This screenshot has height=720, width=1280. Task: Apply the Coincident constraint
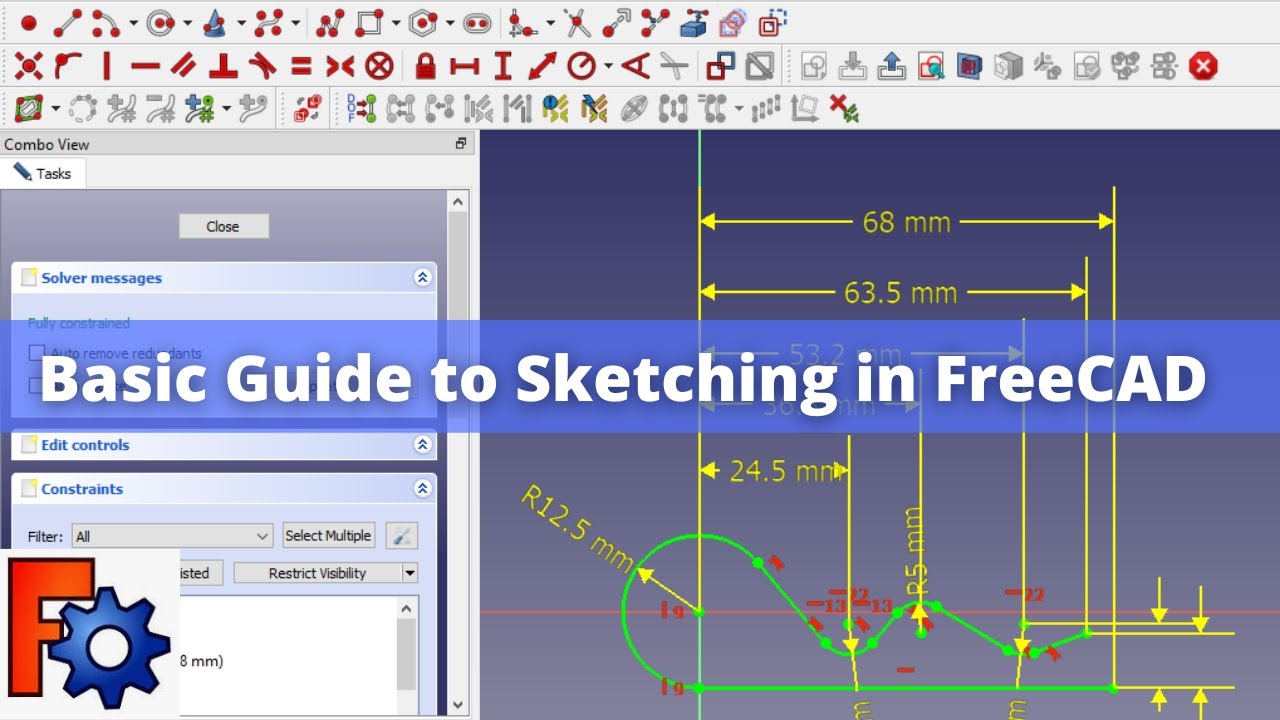[x=29, y=67]
